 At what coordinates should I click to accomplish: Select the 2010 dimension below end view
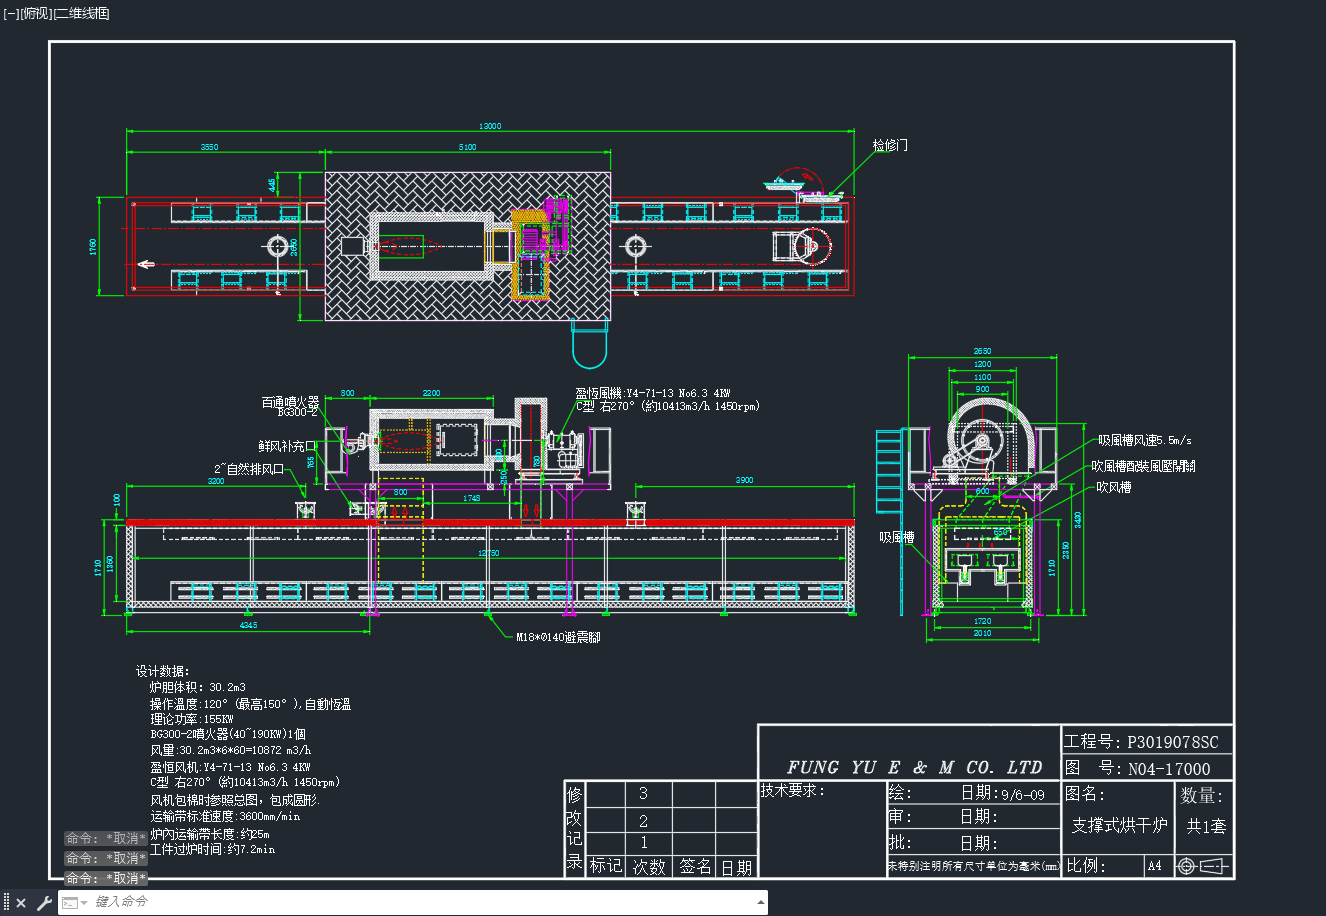click(982, 633)
